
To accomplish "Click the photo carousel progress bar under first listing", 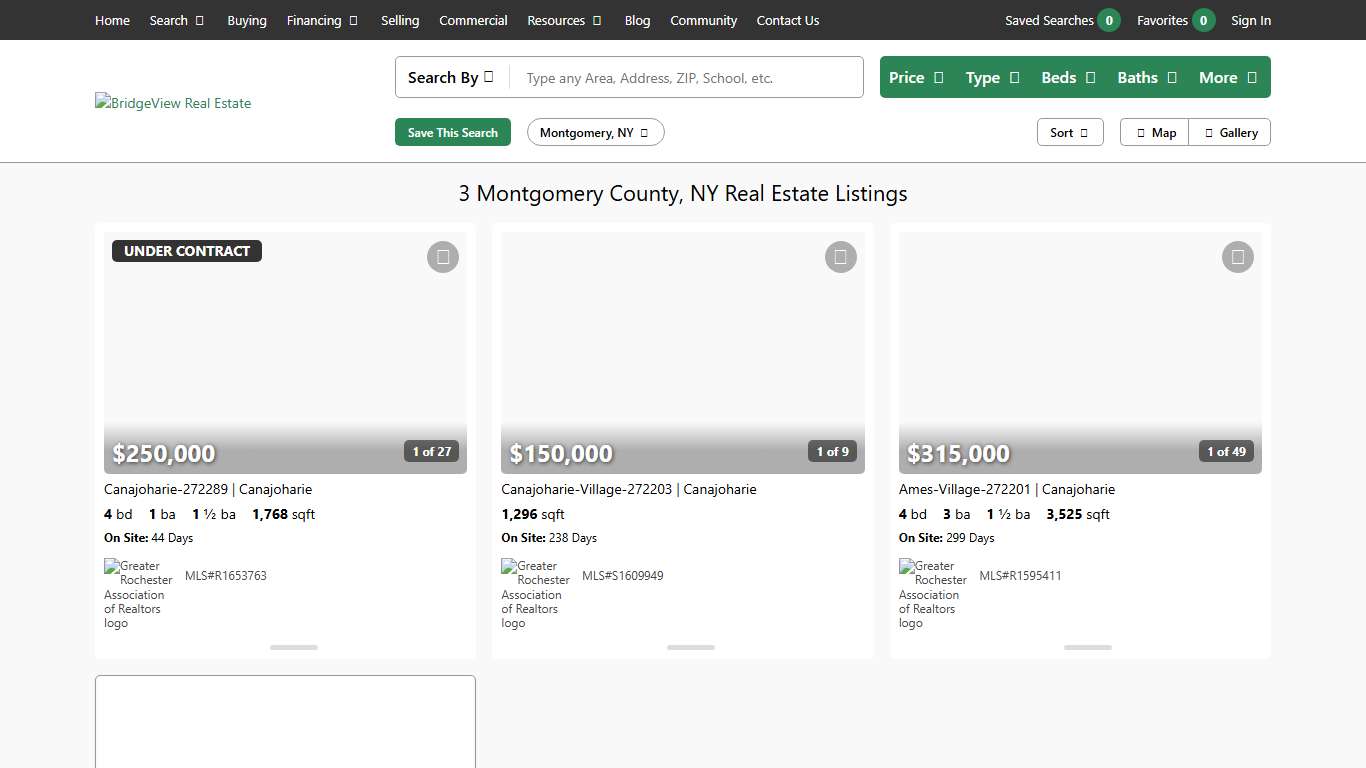I will (293, 647).
